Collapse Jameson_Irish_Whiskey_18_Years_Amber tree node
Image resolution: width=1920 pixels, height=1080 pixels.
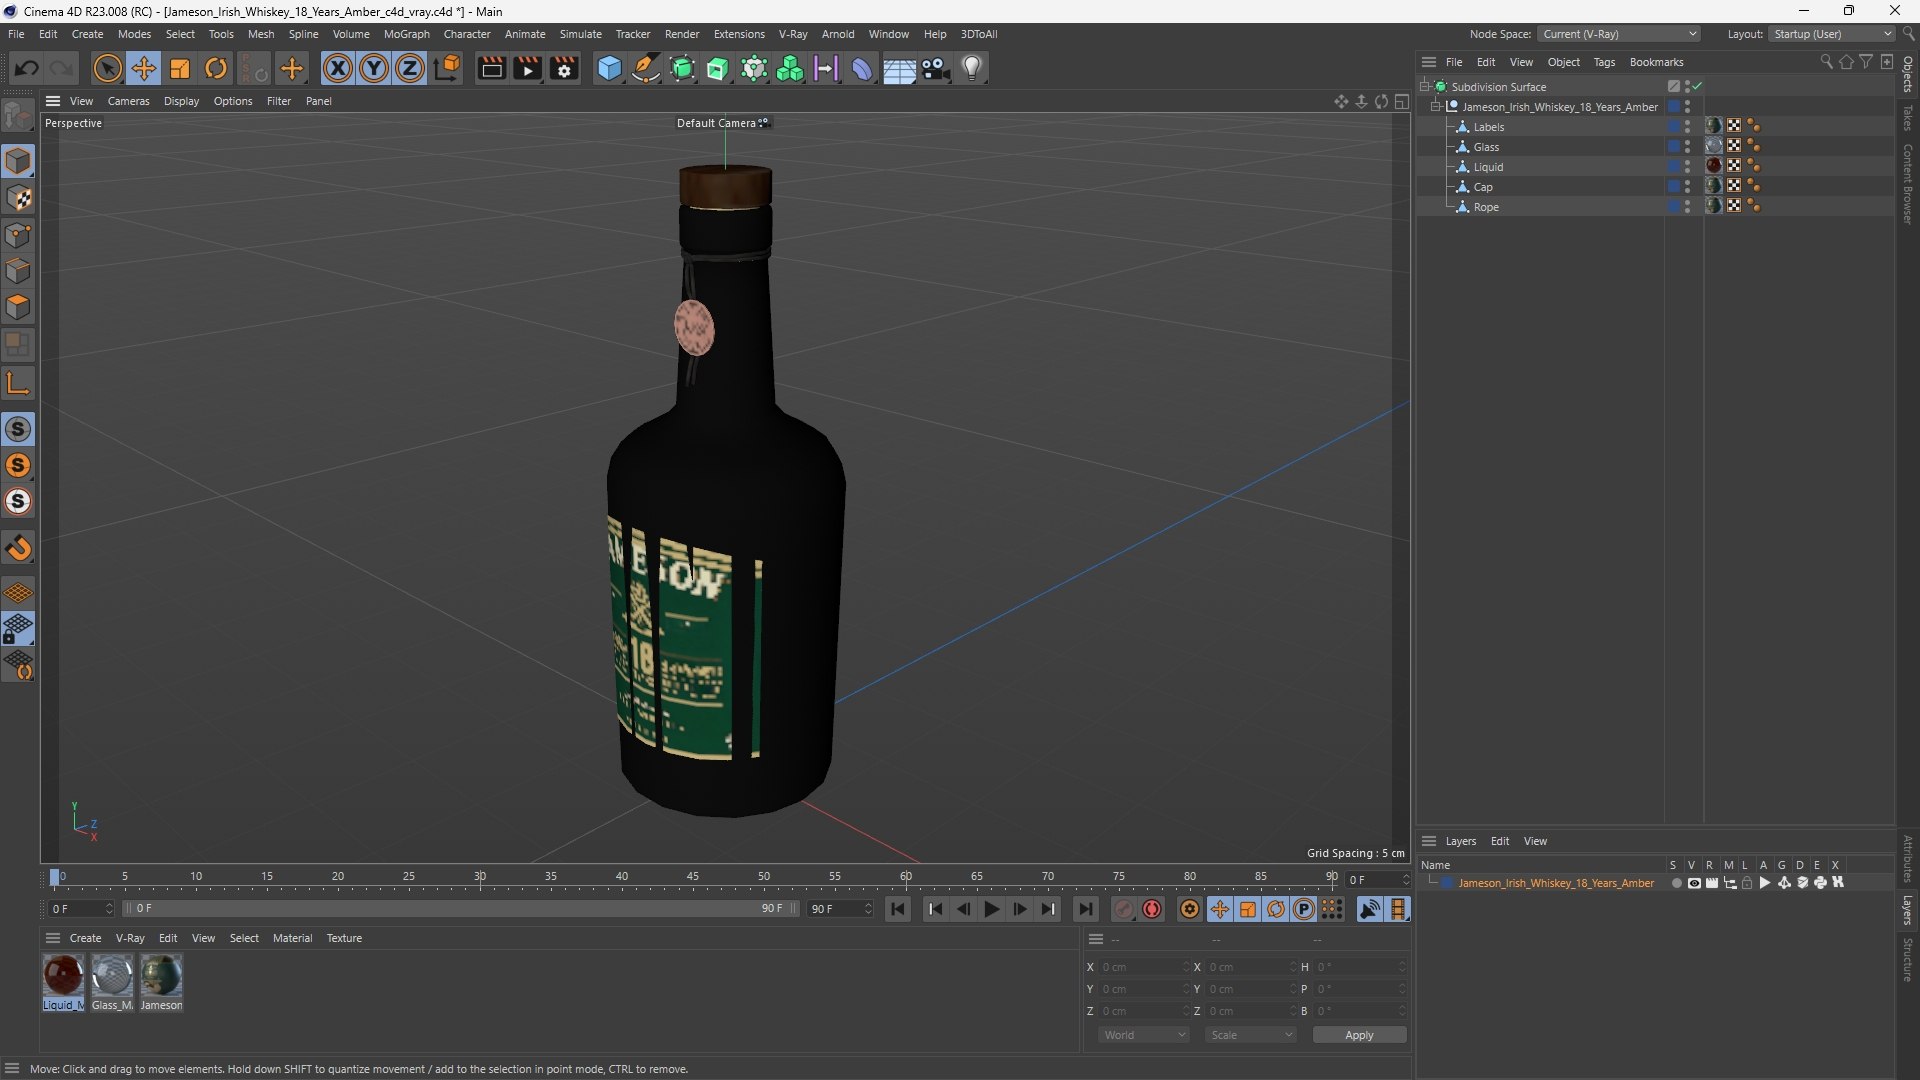pos(1436,107)
